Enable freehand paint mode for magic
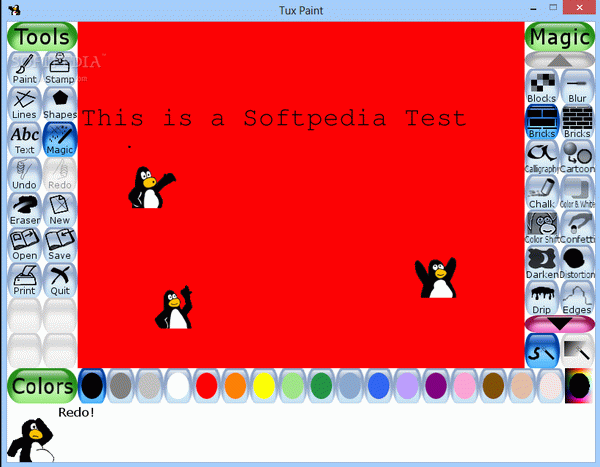Screen dimensions: 600x467 point(542,351)
